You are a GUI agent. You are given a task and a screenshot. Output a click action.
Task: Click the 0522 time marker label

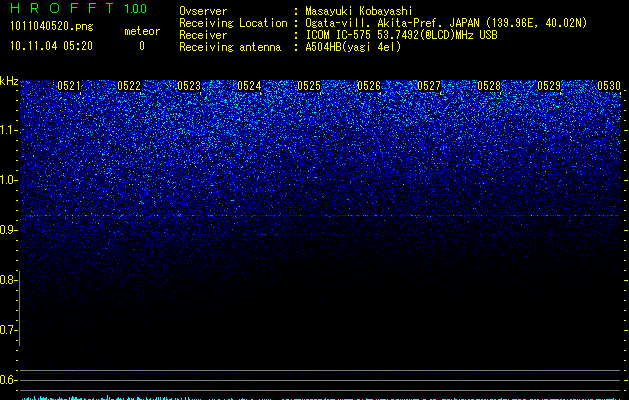tap(129, 86)
